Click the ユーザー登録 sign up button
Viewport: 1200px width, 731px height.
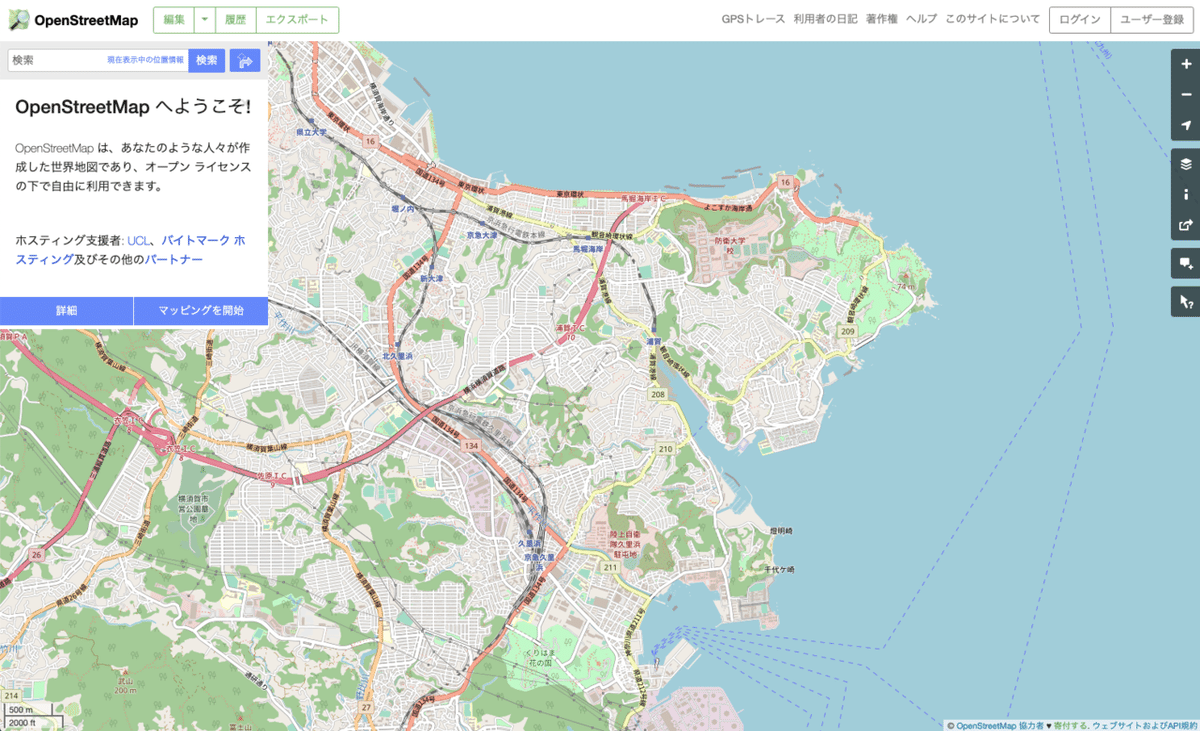pyautogui.click(x=1152, y=20)
